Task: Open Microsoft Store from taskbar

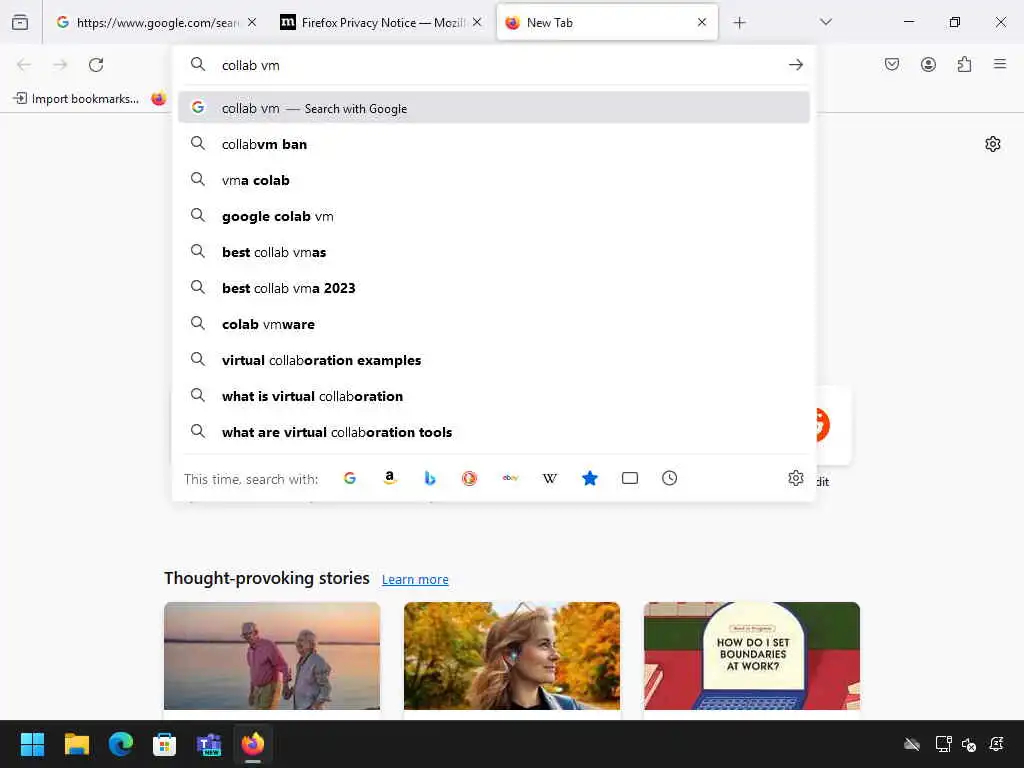Action: [165, 744]
